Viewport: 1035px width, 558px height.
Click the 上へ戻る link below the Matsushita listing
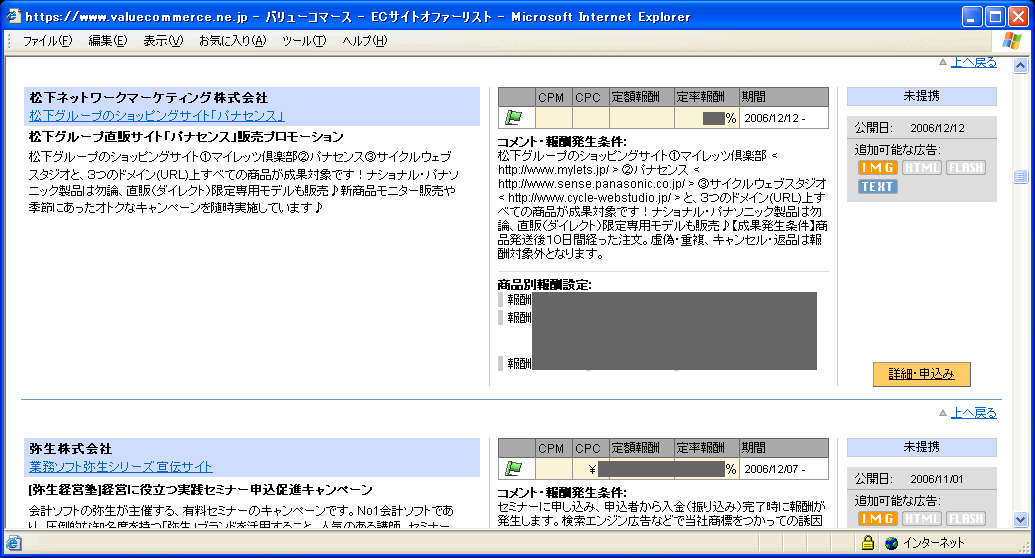click(972, 412)
